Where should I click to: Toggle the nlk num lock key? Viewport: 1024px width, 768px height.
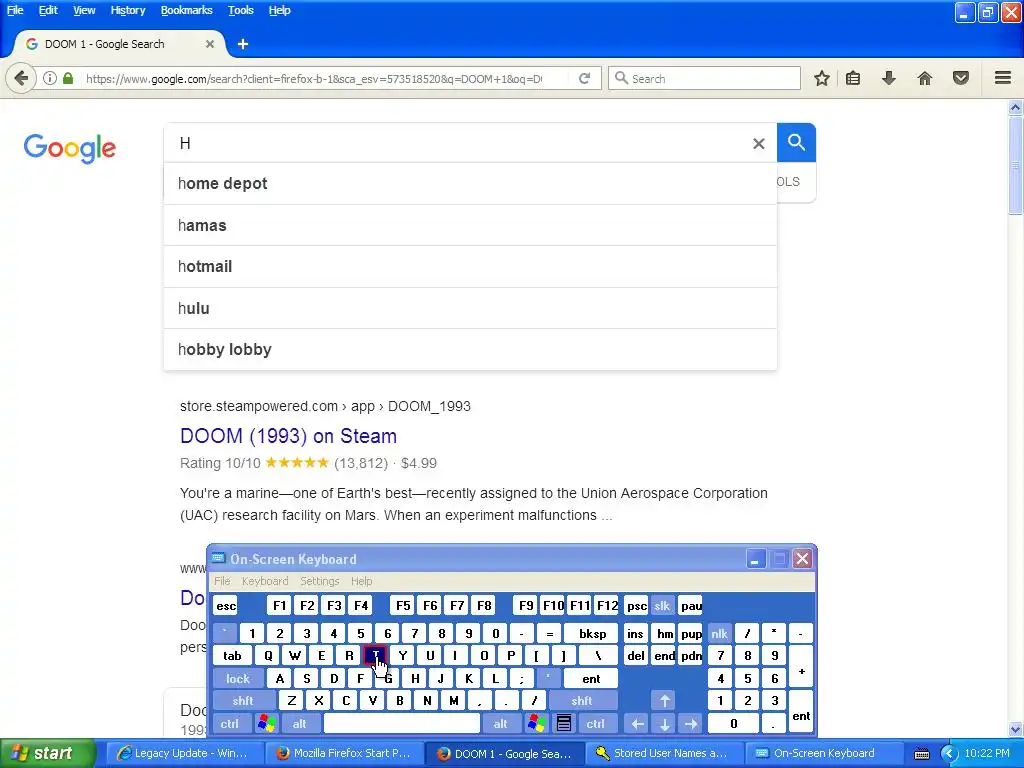(x=719, y=633)
